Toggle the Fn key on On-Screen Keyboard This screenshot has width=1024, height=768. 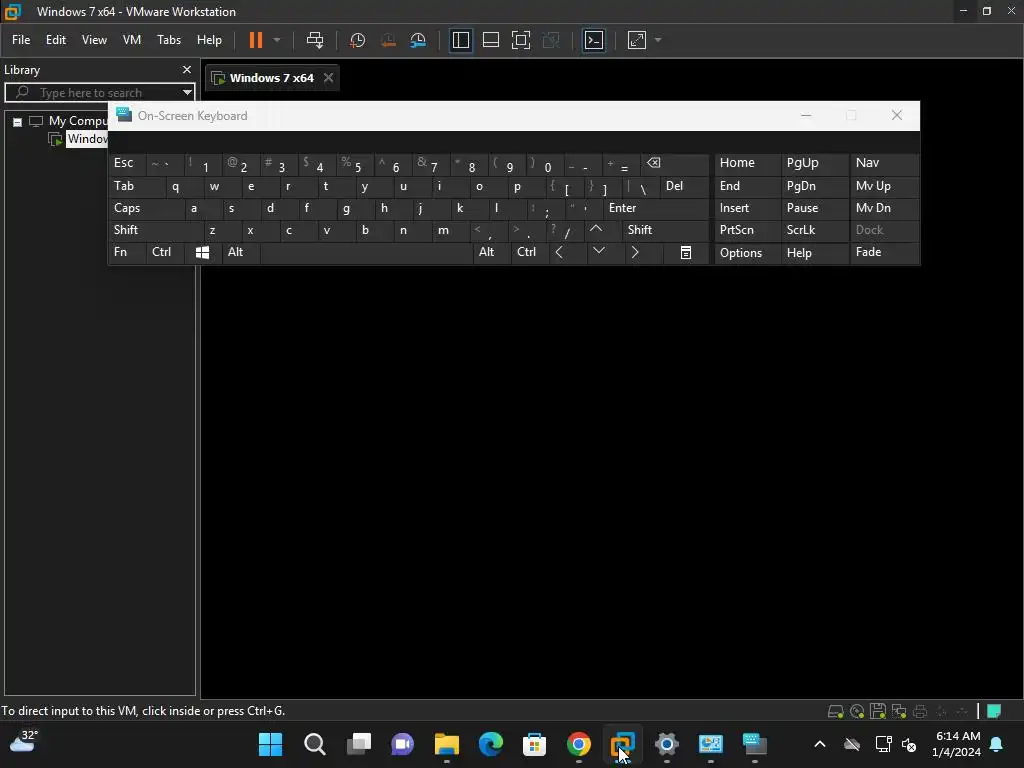[127, 253]
